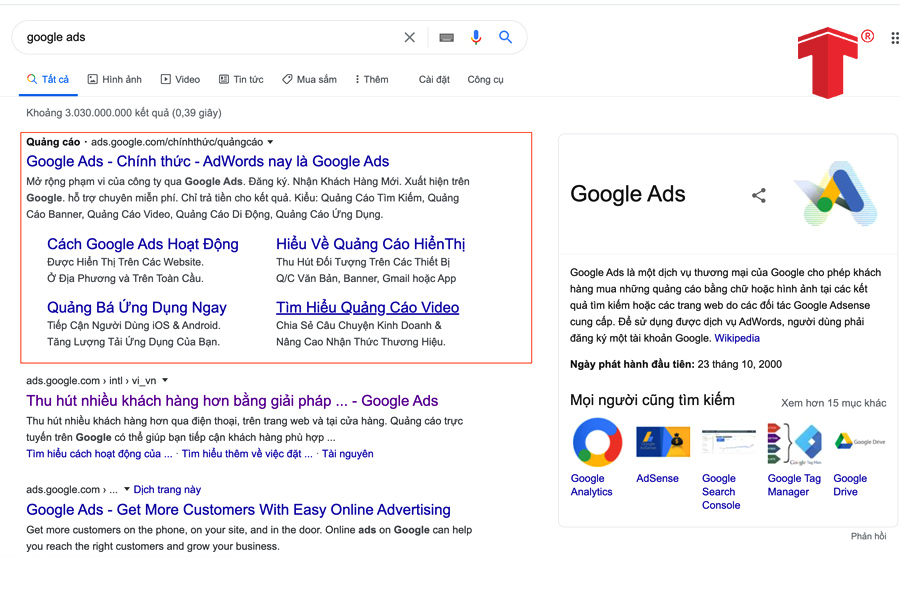The image size is (900, 600).
Task: Click Ngày phát hành đầu tiên date text
Action: (676, 364)
